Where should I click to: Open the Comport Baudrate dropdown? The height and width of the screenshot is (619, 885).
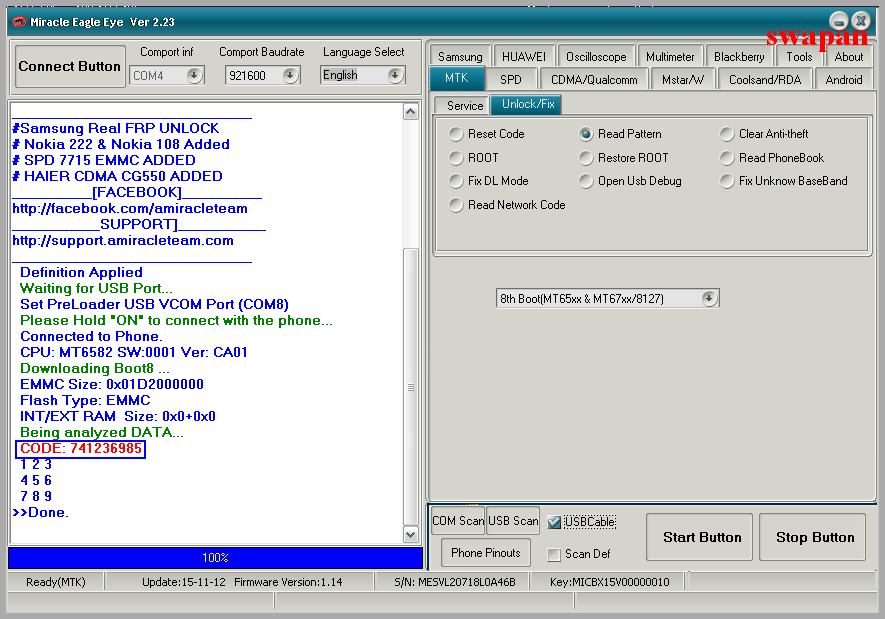pos(290,75)
